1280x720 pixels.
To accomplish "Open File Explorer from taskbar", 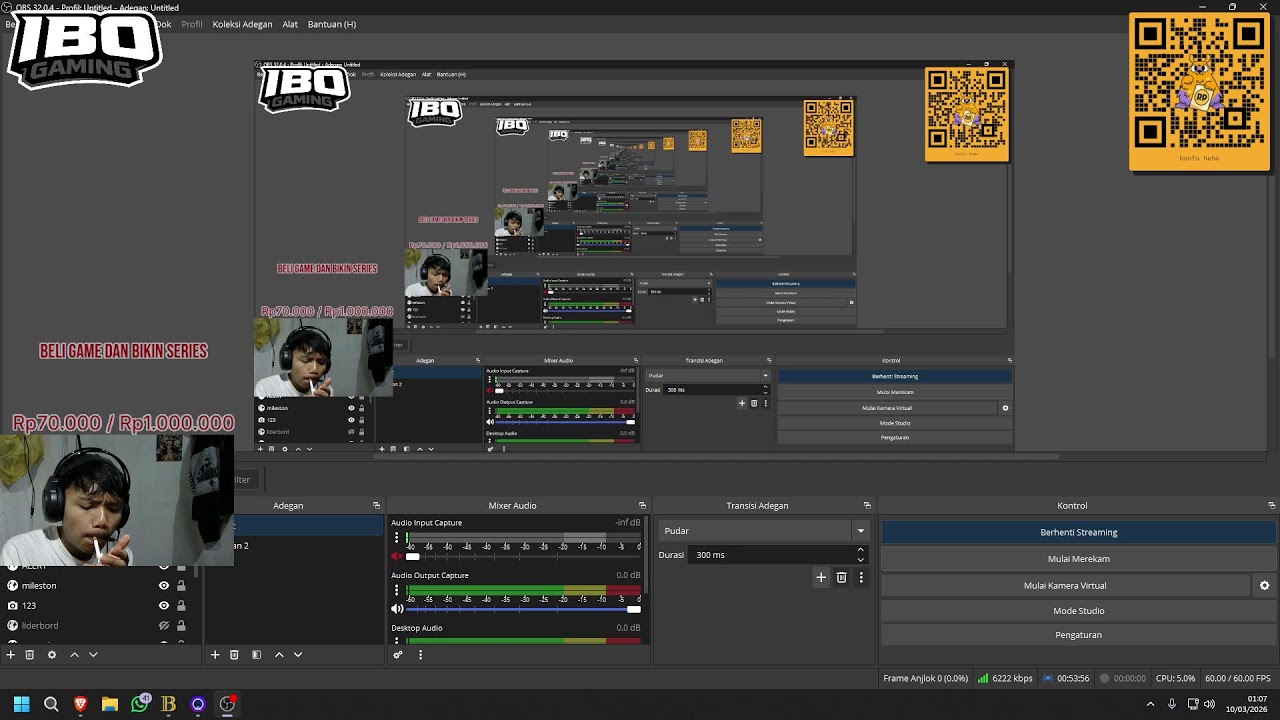I will [110, 704].
